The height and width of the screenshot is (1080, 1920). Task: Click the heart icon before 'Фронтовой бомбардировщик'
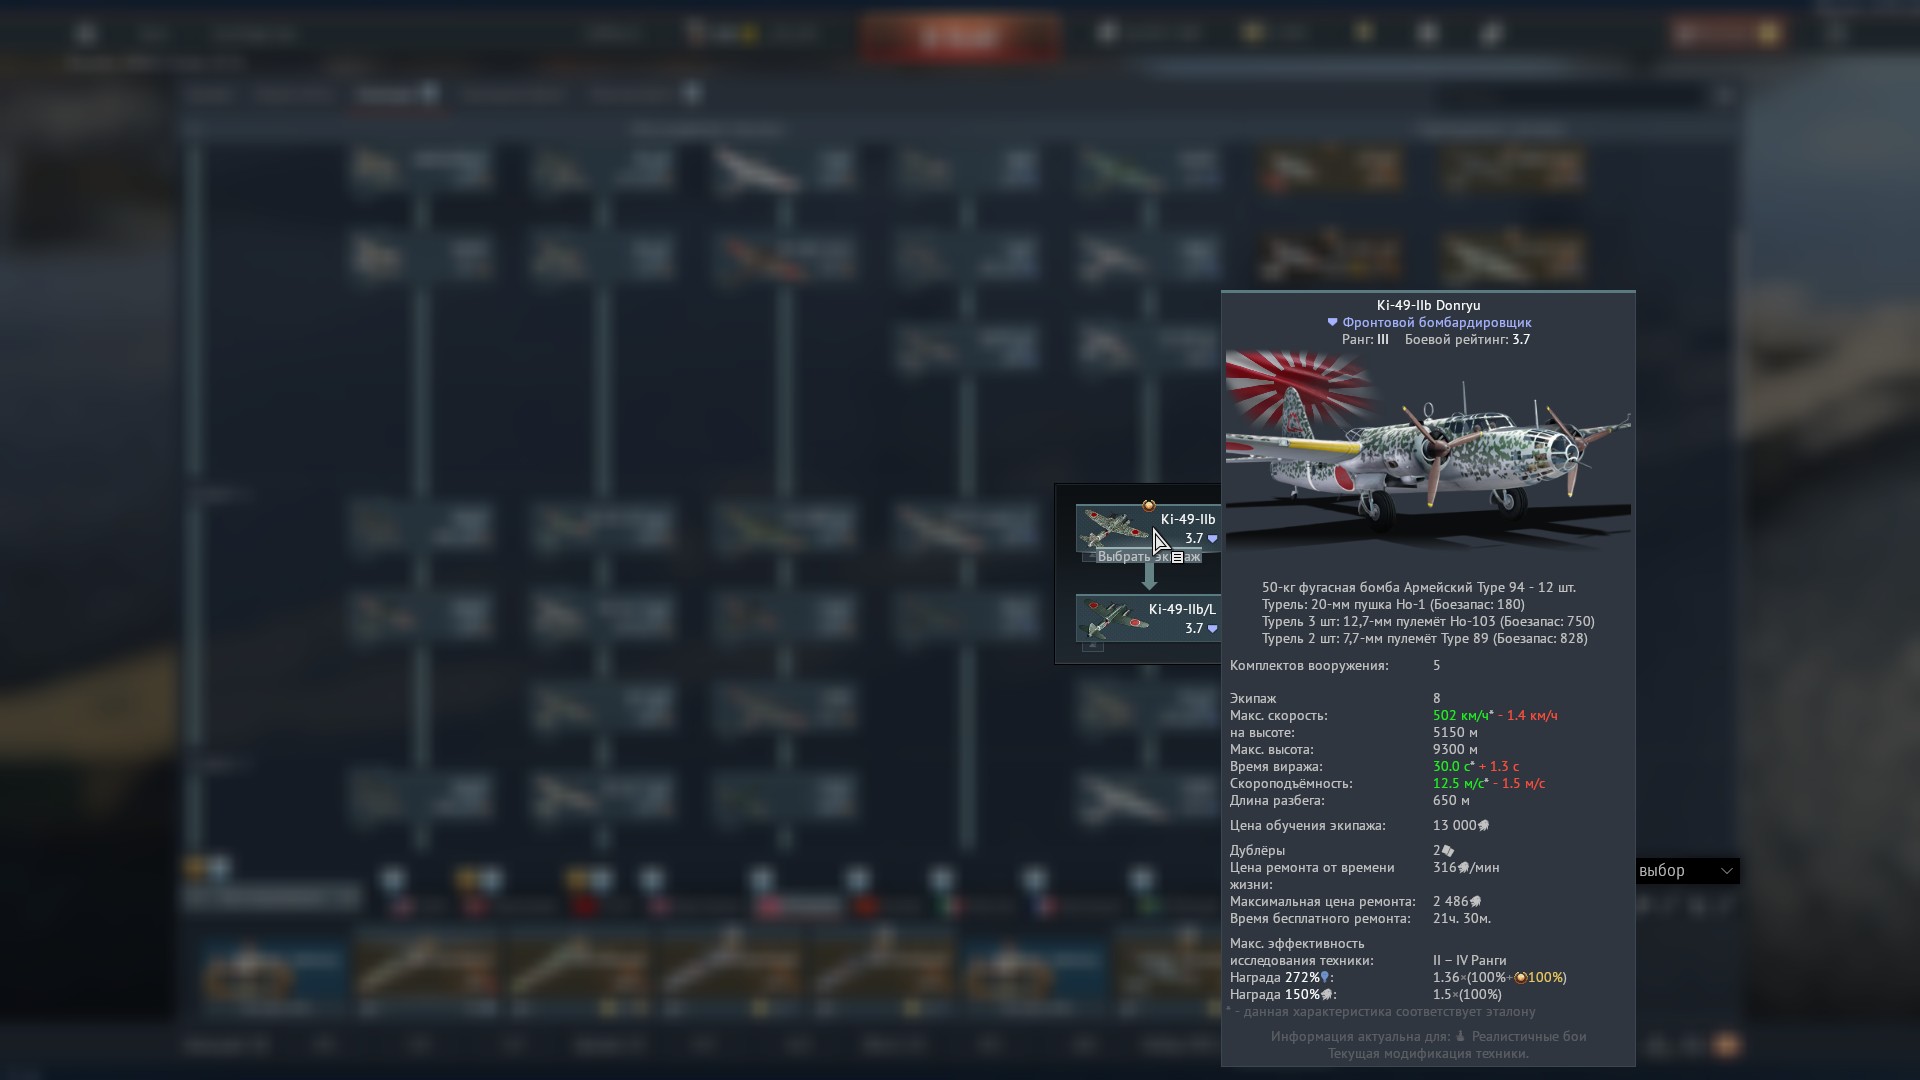1332,322
